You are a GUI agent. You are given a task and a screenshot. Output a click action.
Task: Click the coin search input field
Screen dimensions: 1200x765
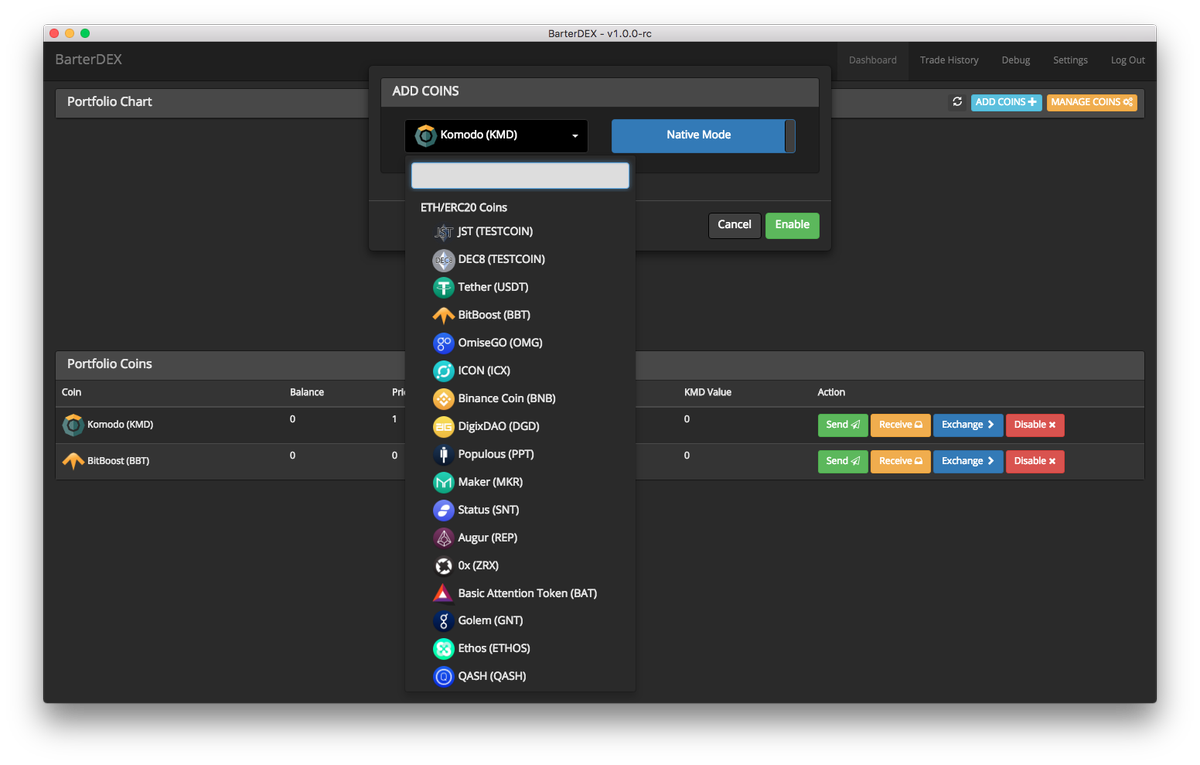520,176
